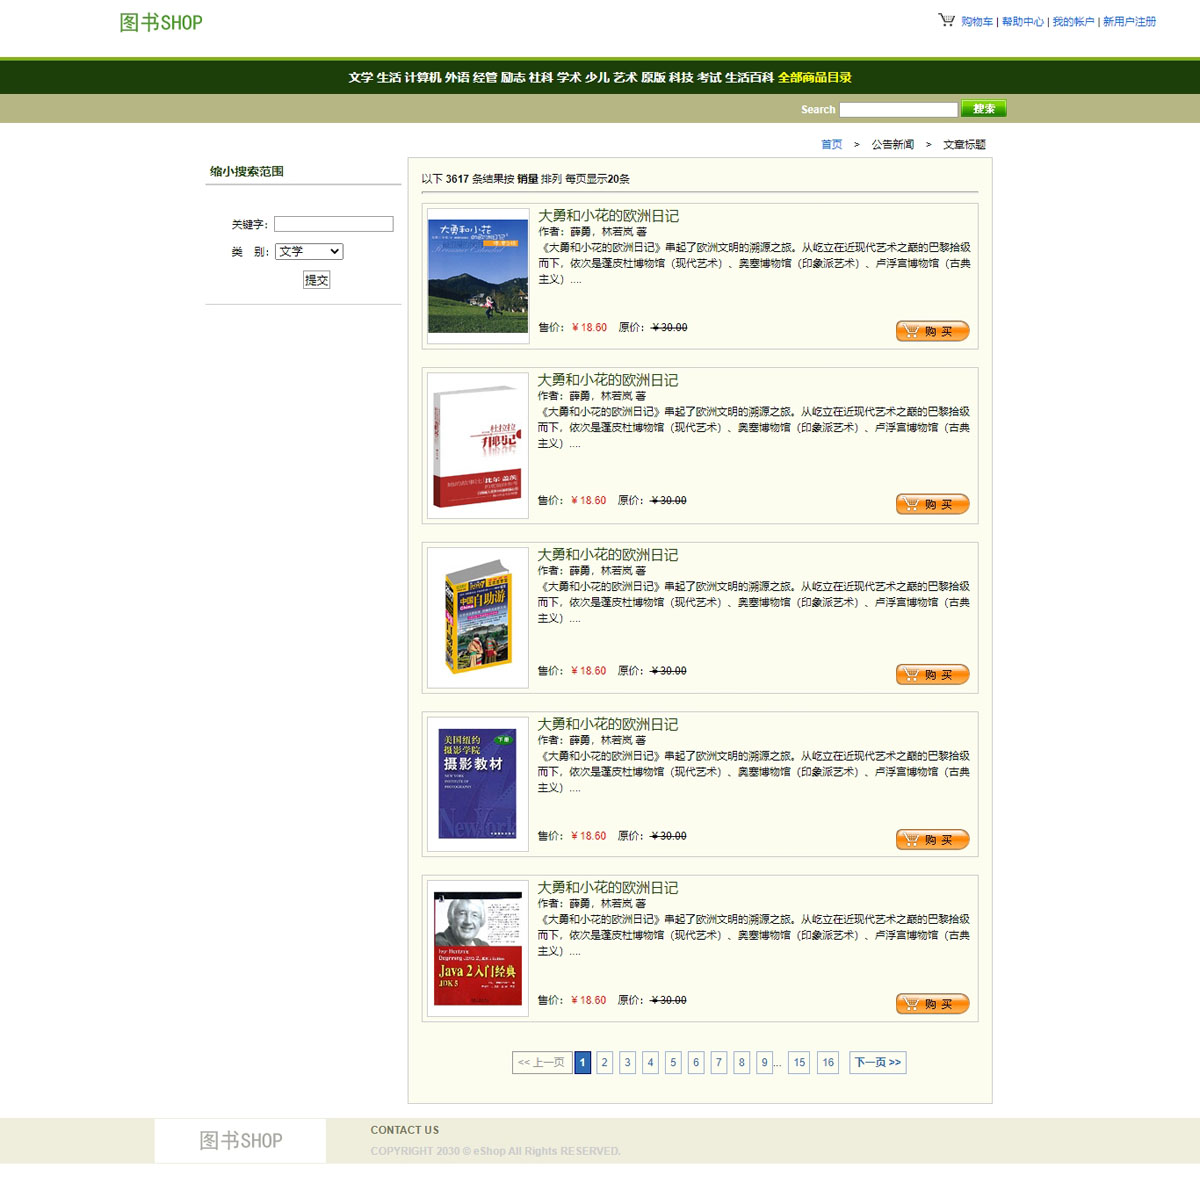Viewport: 1200px width, 1190px height.
Task: Focus the top Search text box
Action: (x=898, y=110)
